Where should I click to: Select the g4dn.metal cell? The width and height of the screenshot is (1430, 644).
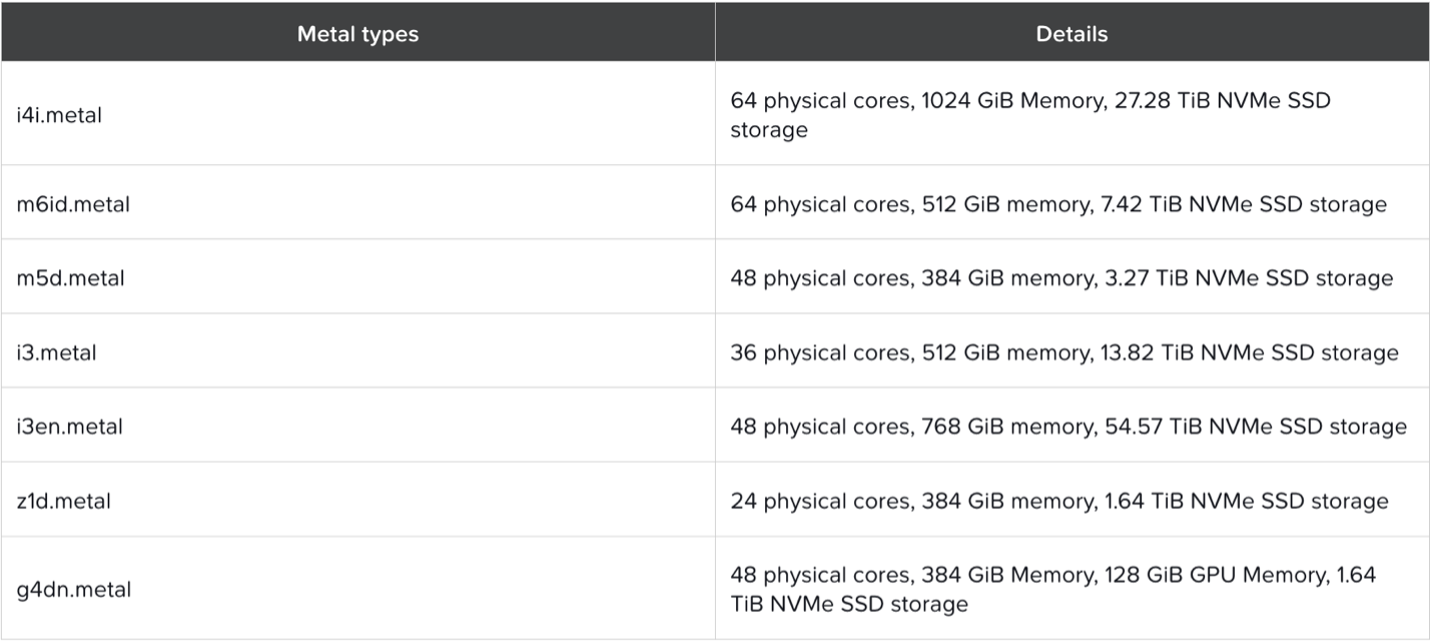73,589
